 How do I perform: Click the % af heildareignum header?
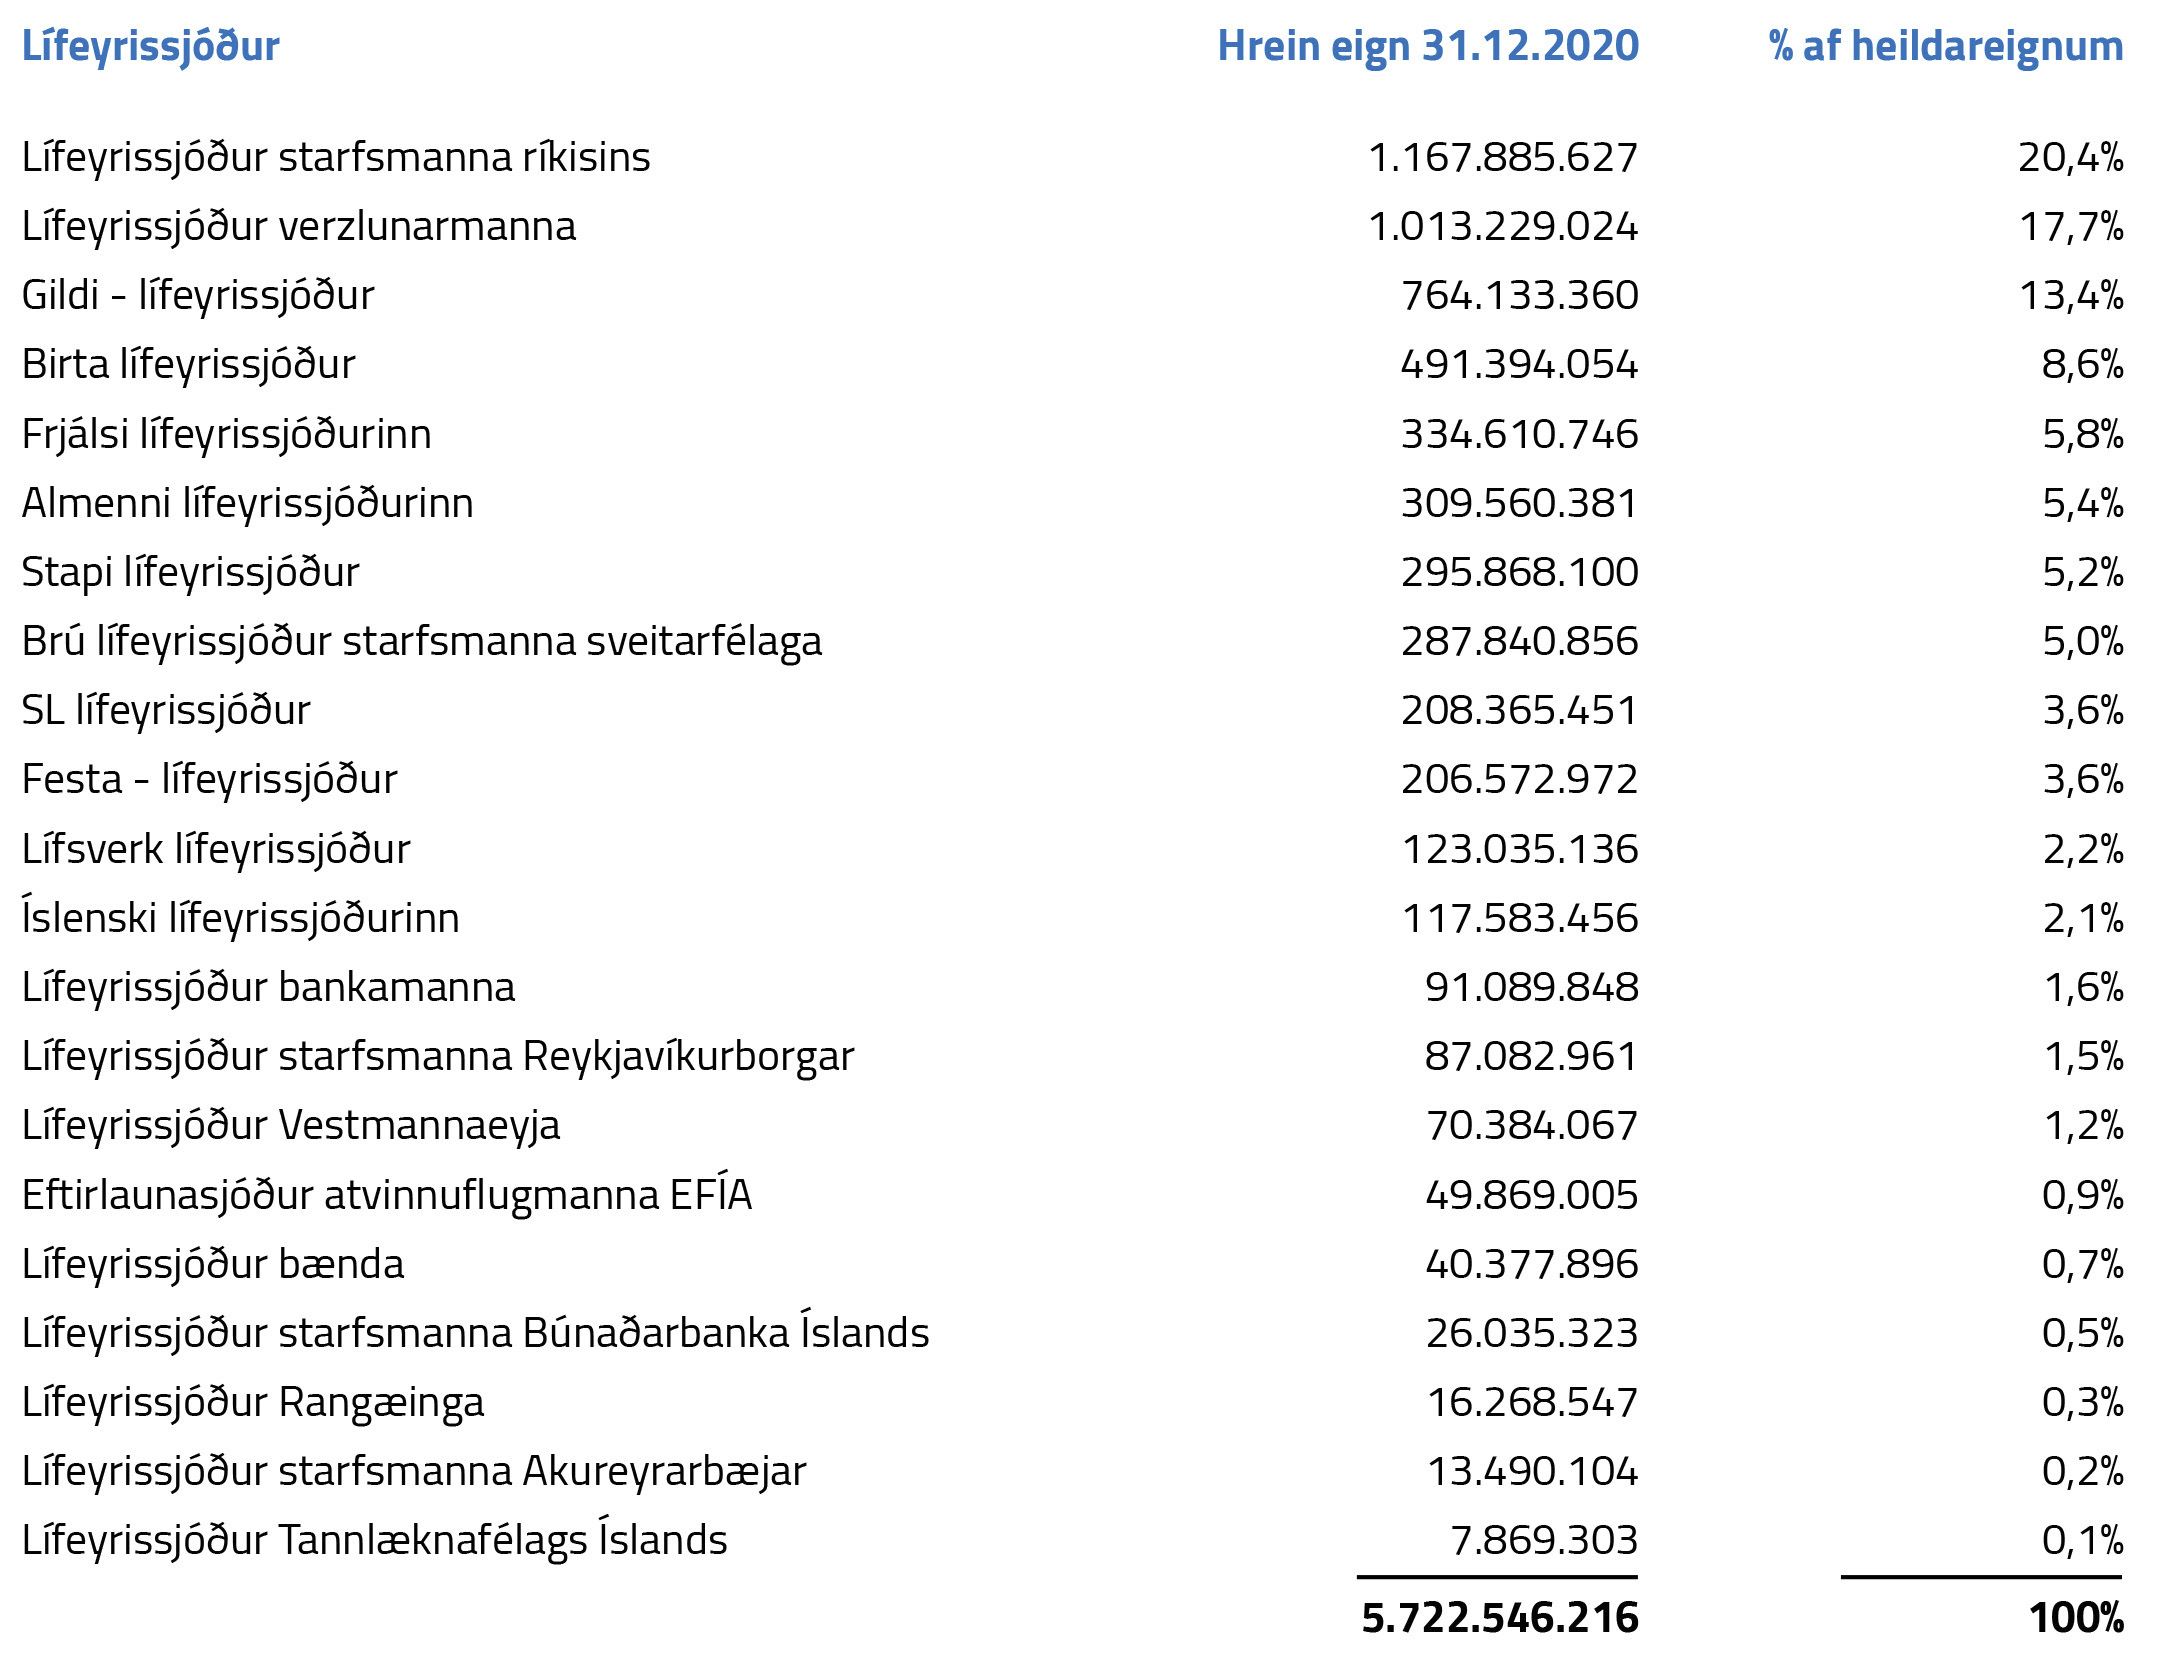pyautogui.click(x=1945, y=47)
